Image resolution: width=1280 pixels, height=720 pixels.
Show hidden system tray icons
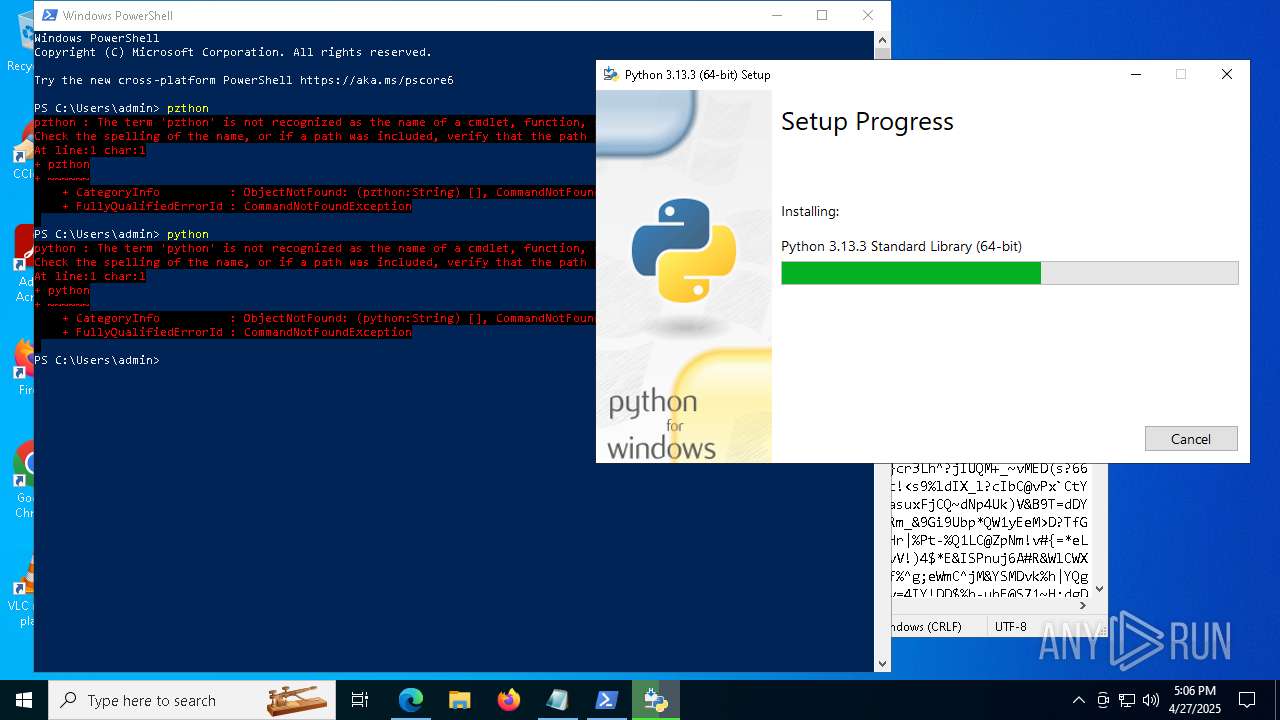tap(1078, 700)
